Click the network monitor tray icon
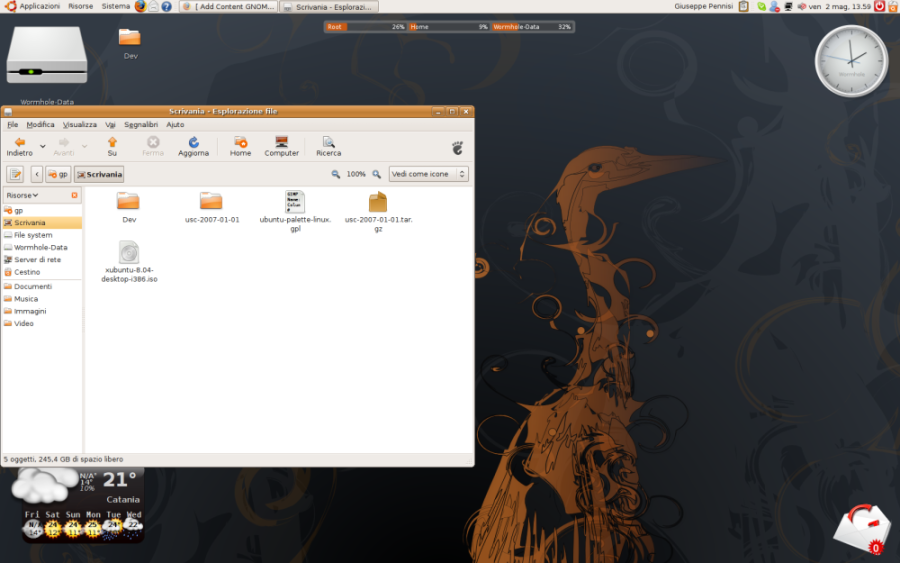 click(x=788, y=6)
